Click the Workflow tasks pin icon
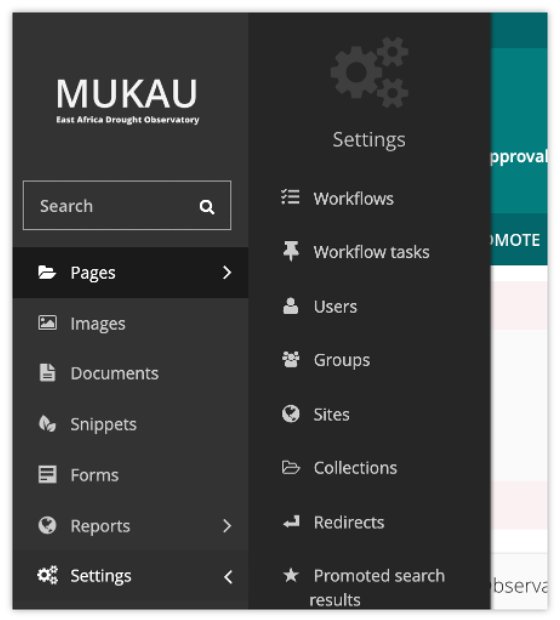 [x=291, y=251]
